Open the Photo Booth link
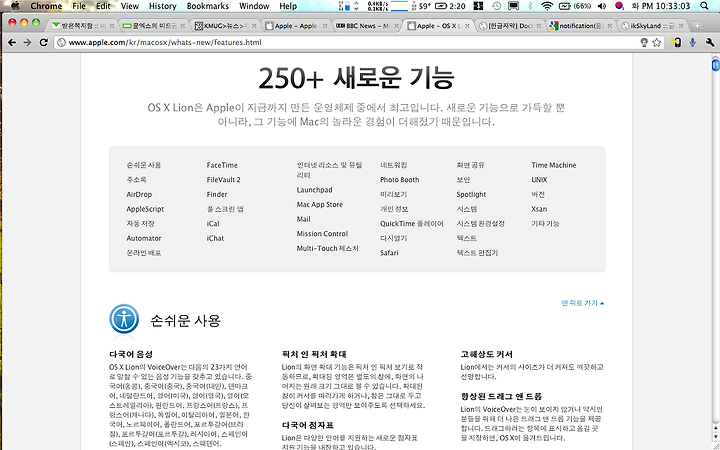 pyautogui.click(x=399, y=180)
